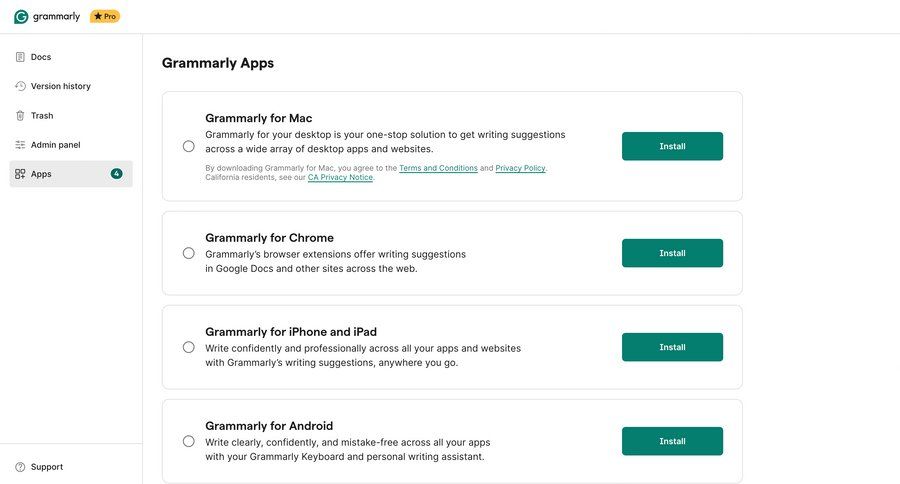Click the iPhone description about writing confidently
The height and width of the screenshot is (484, 900).
(x=363, y=355)
